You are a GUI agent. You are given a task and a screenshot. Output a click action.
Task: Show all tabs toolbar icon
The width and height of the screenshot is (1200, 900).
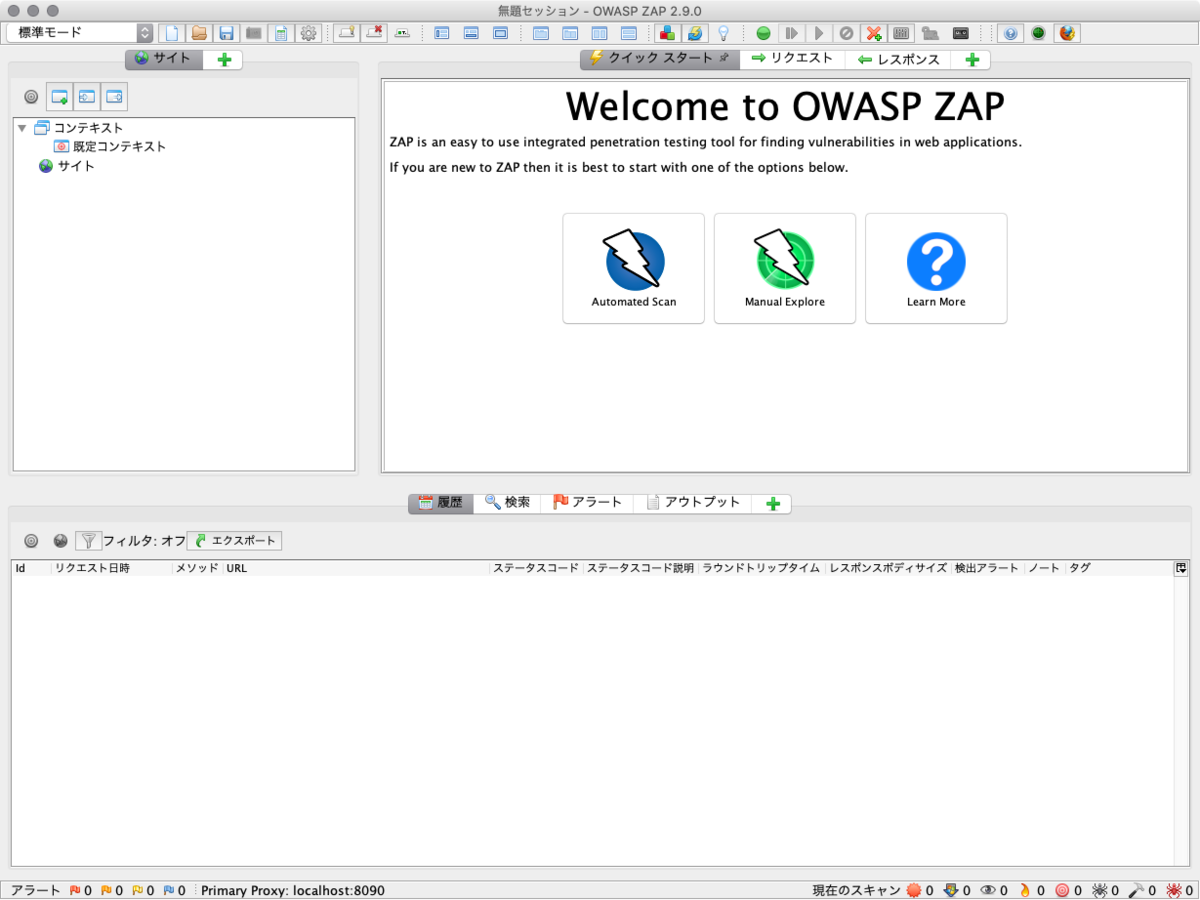pyautogui.click(x=346, y=33)
